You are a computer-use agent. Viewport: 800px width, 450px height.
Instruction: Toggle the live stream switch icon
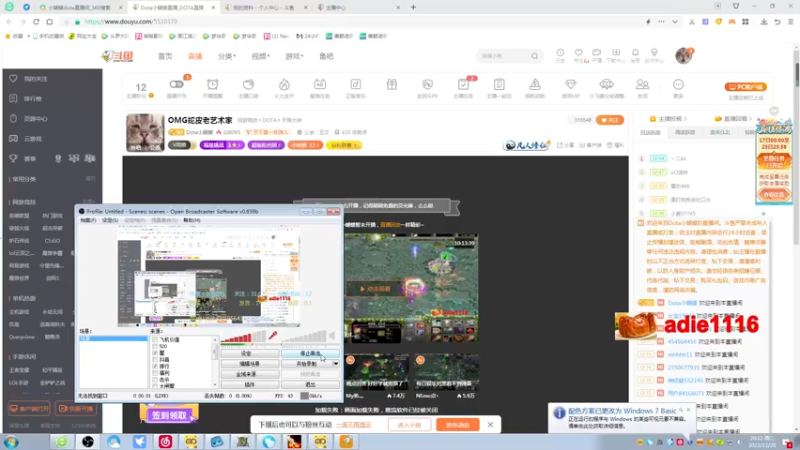click(x=177, y=84)
